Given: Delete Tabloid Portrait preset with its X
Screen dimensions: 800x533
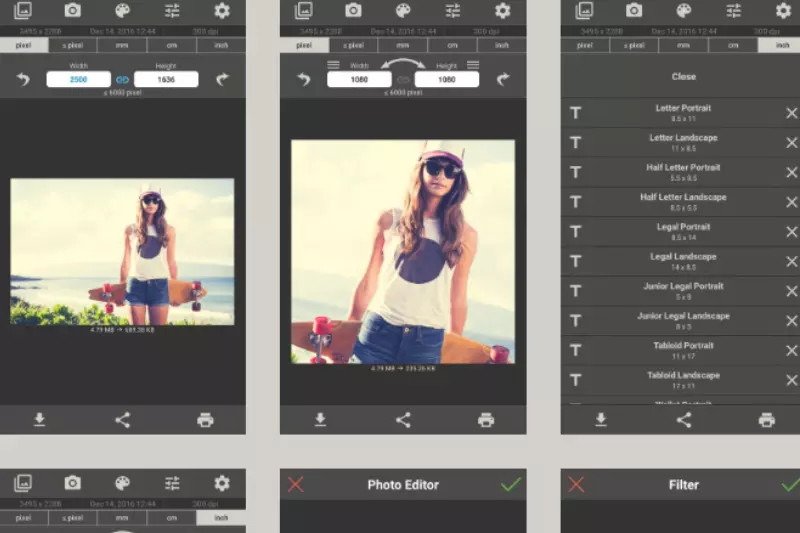Looking at the screenshot, I should click(x=791, y=350).
